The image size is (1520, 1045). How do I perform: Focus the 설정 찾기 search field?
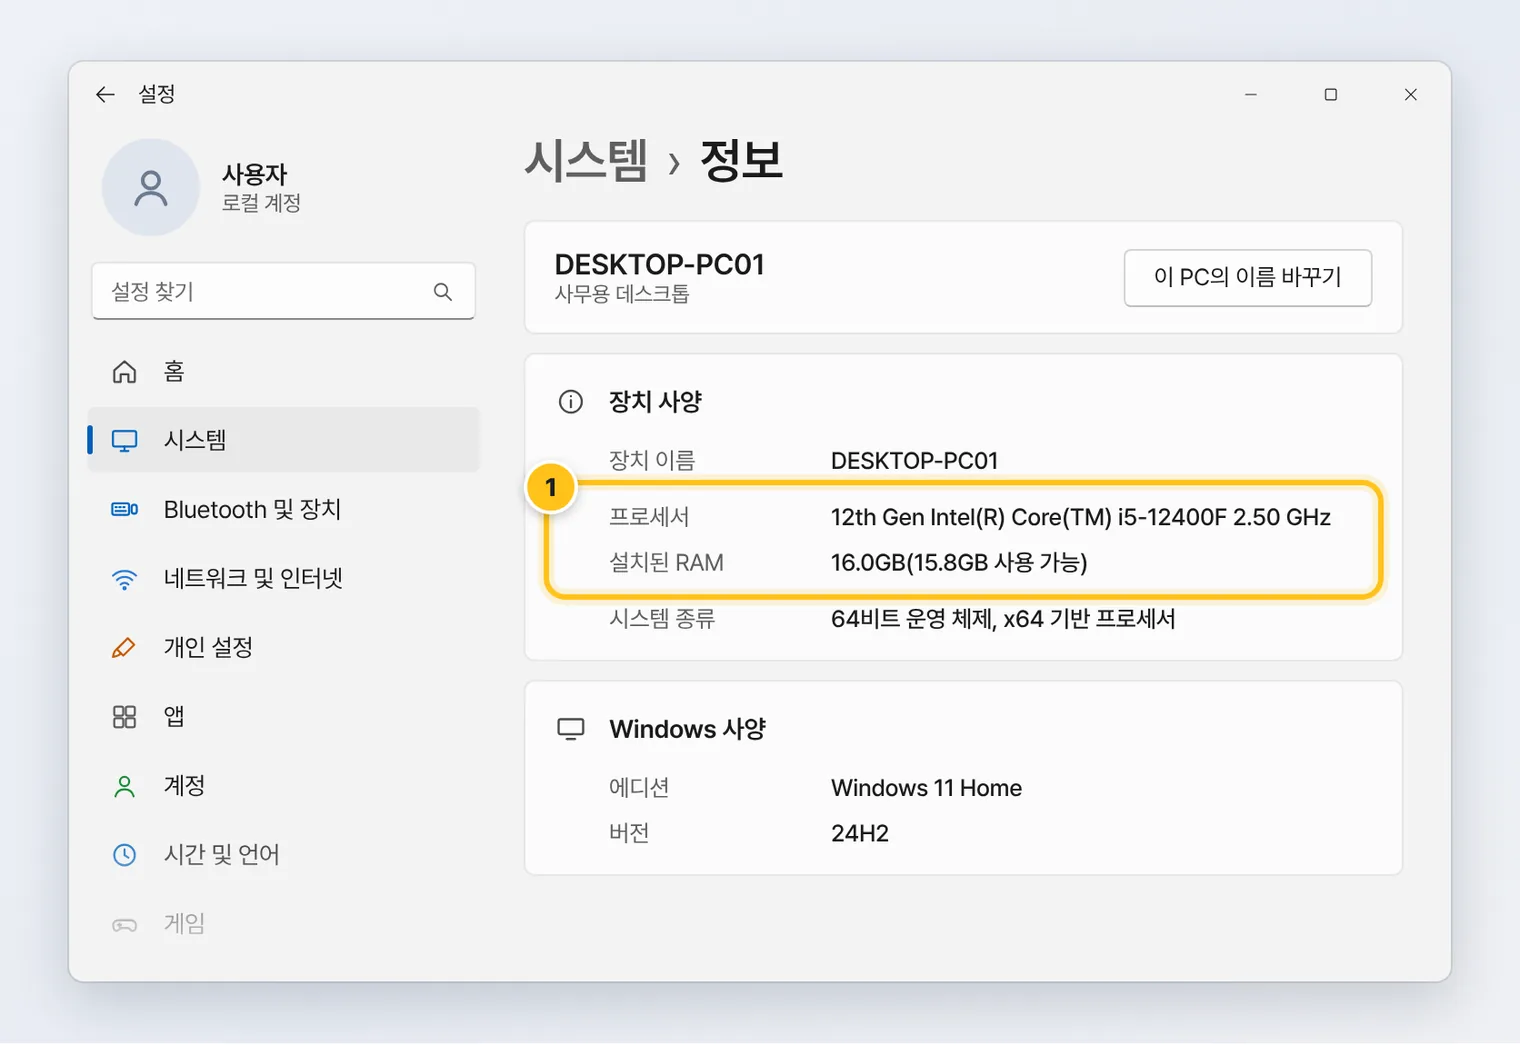(284, 291)
